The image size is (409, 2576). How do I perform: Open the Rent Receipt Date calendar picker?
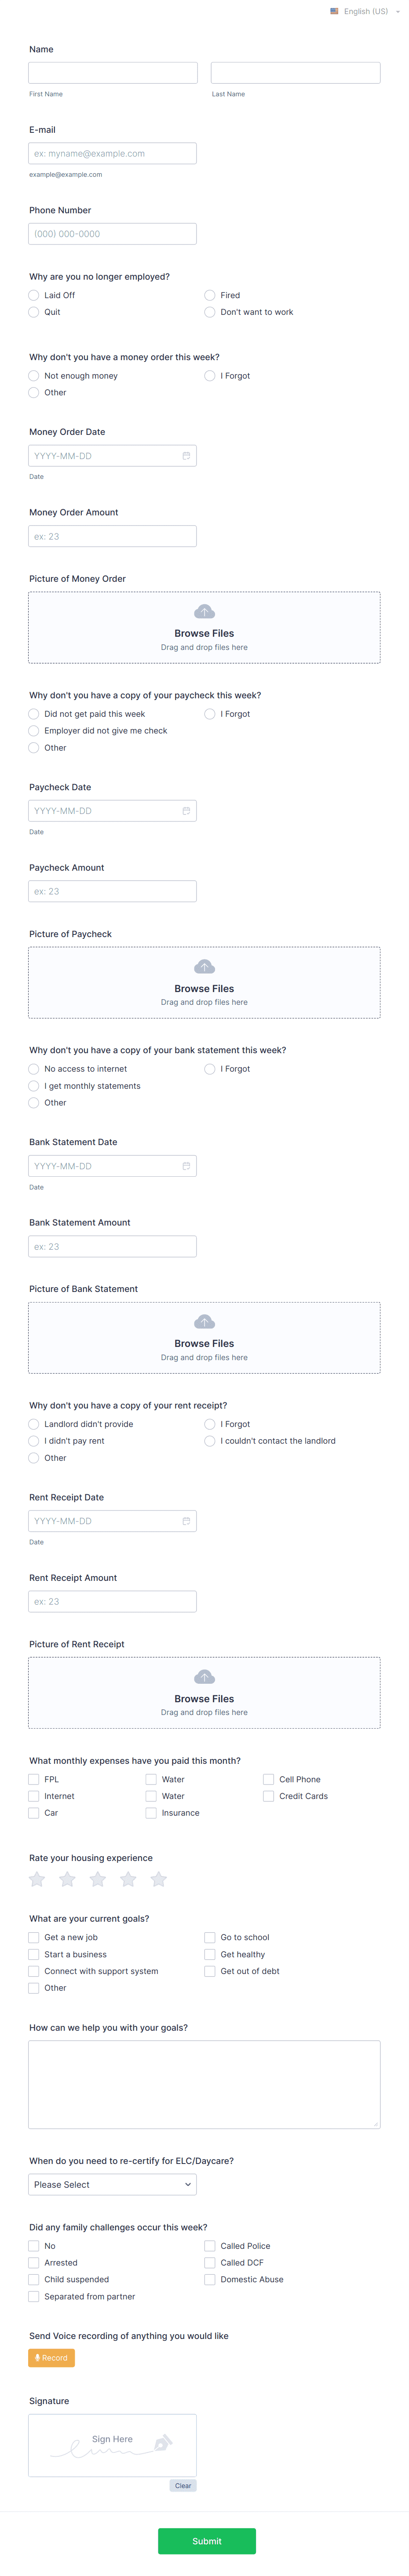pos(187,1520)
